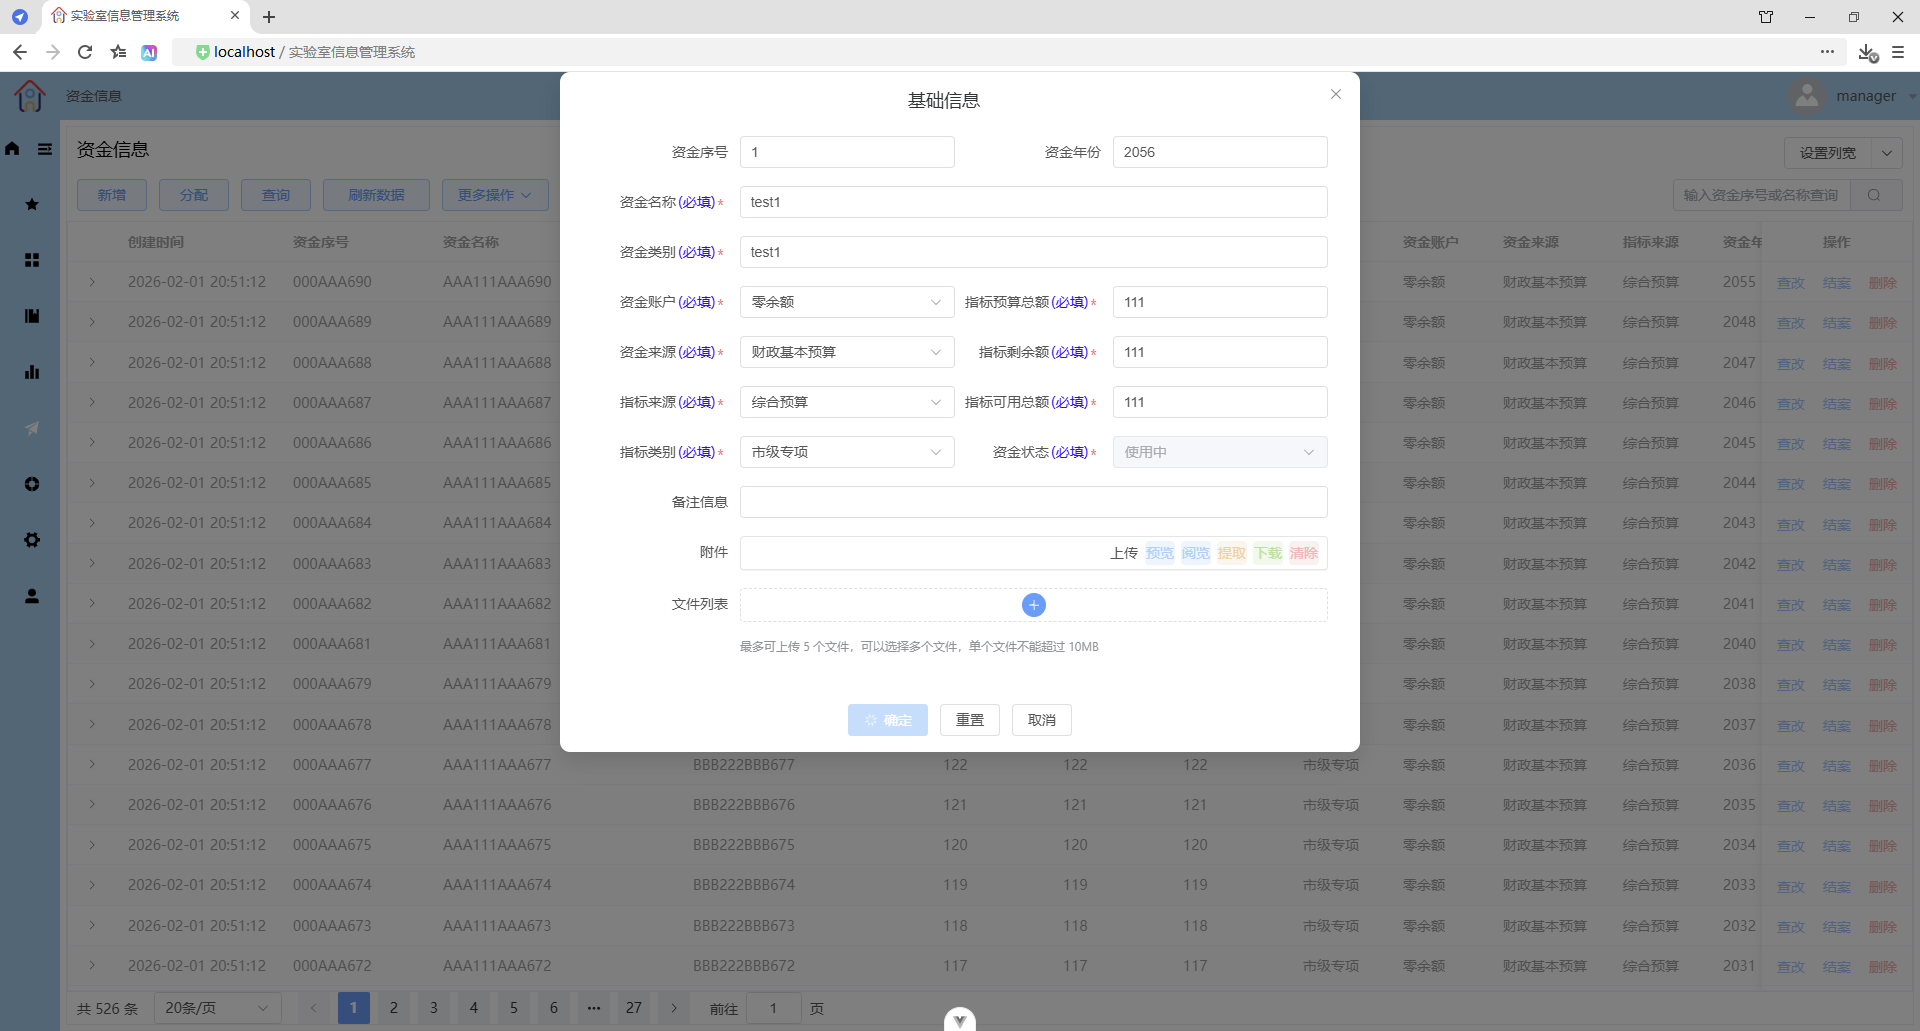Viewport: 1920px width, 1031px height.
Task: Click the house logo in the app header
Action: 30,96
